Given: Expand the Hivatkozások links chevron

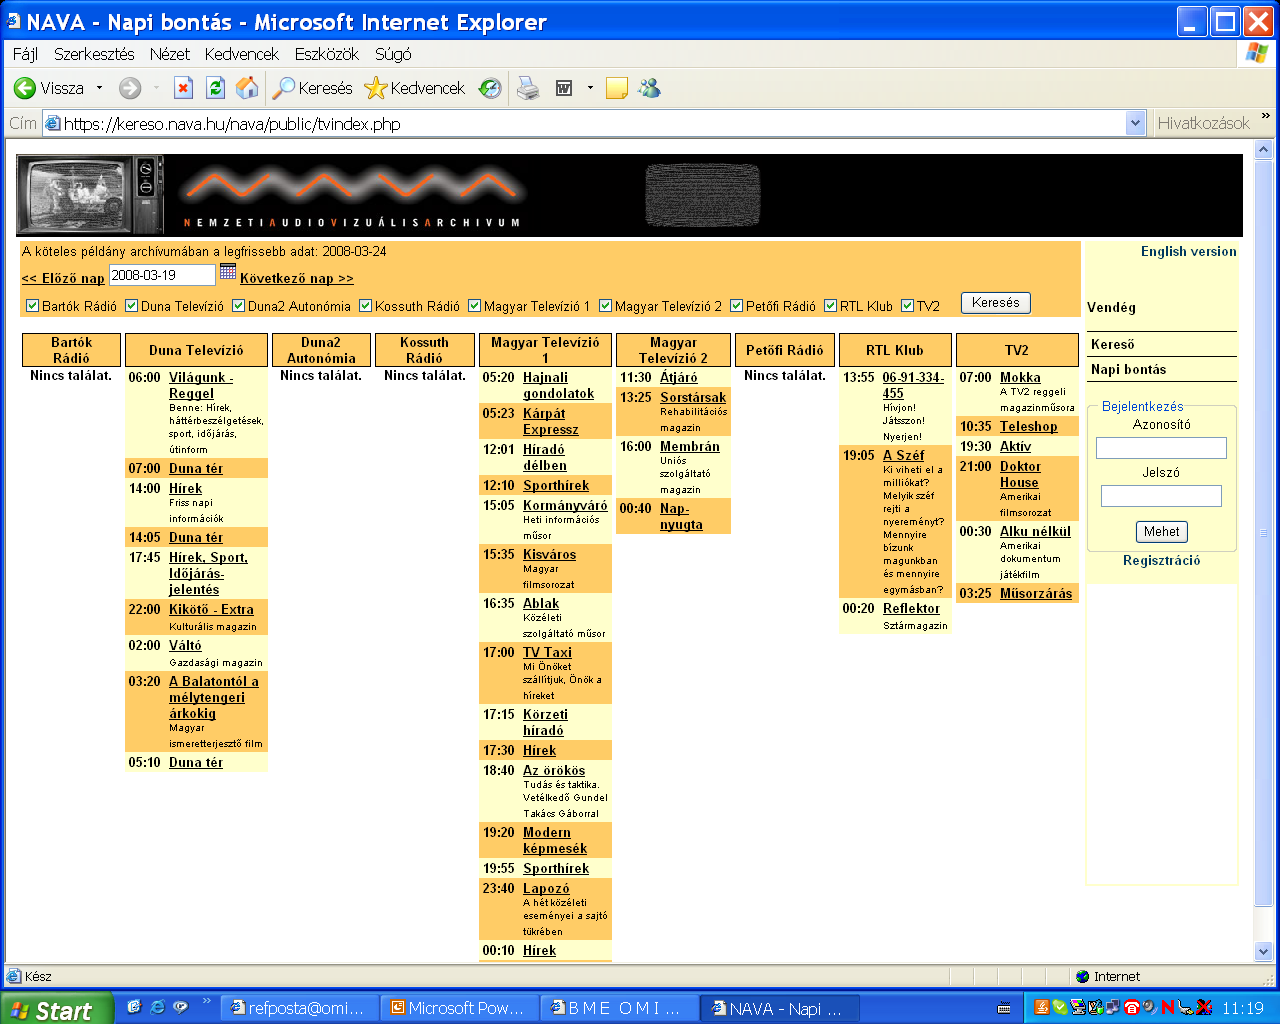Looking at the screenshot, I should click(x=1265, y=117).
